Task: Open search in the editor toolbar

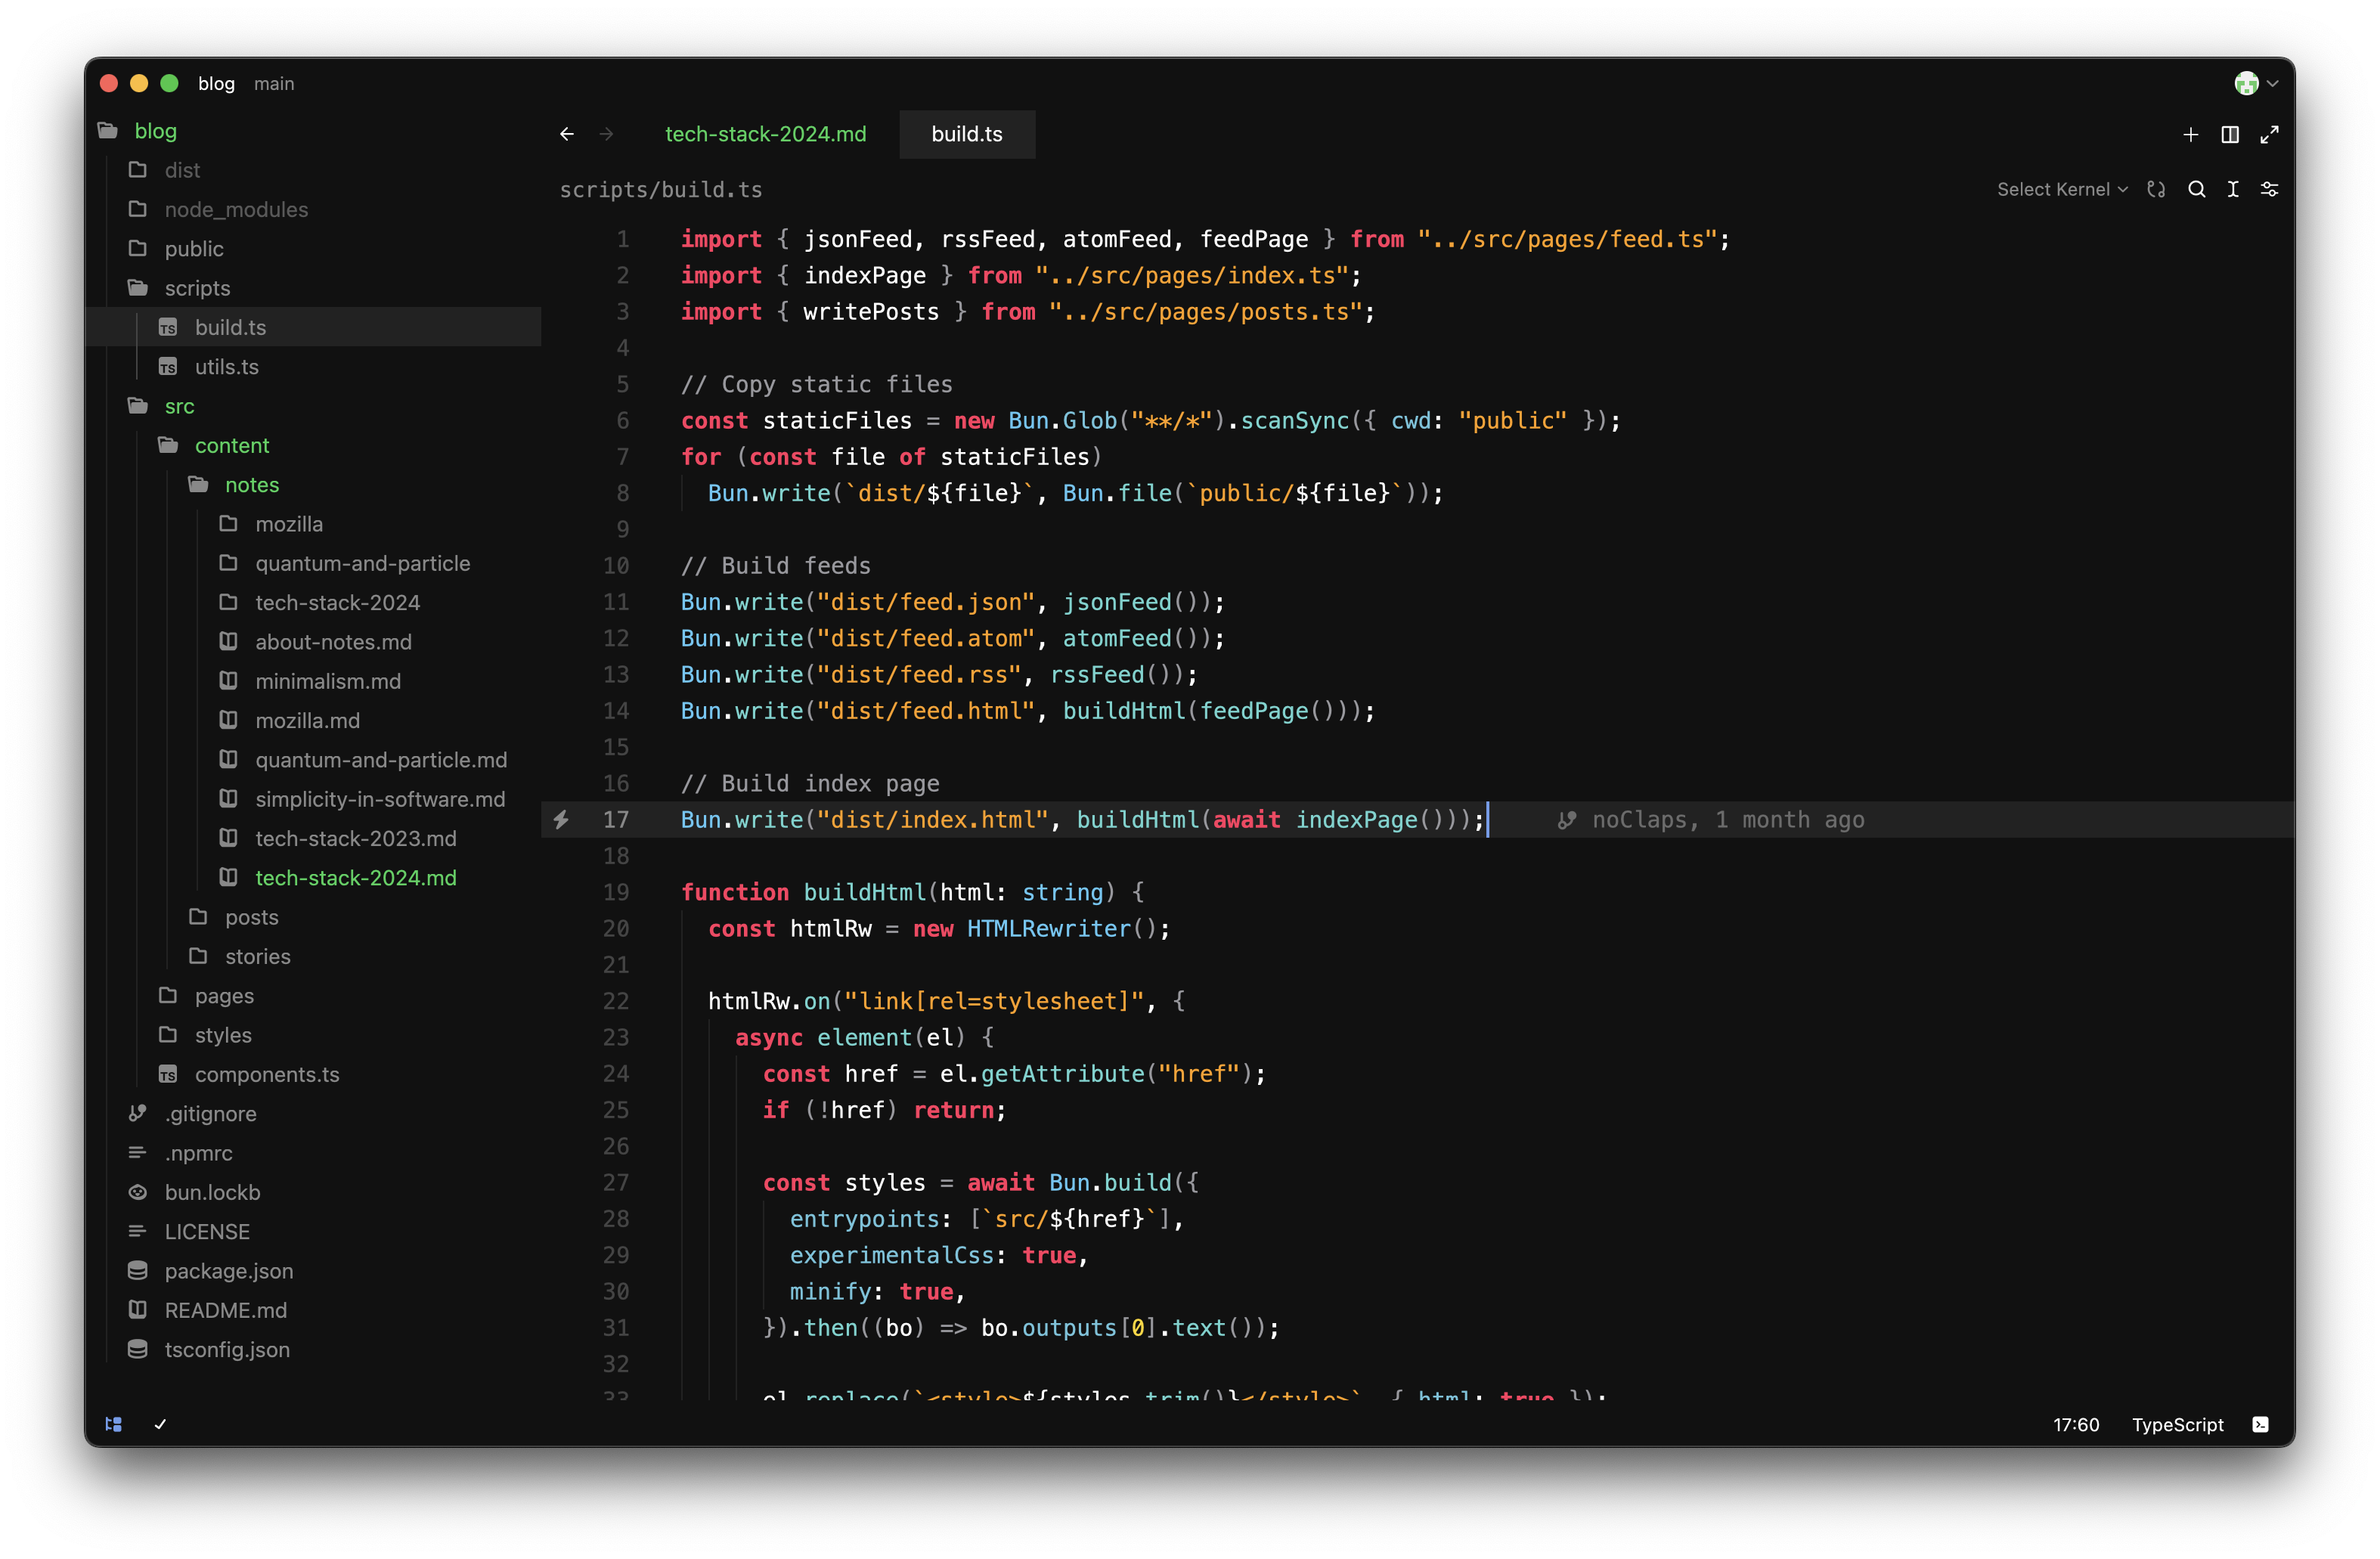Action: [x=2196, y=189]
